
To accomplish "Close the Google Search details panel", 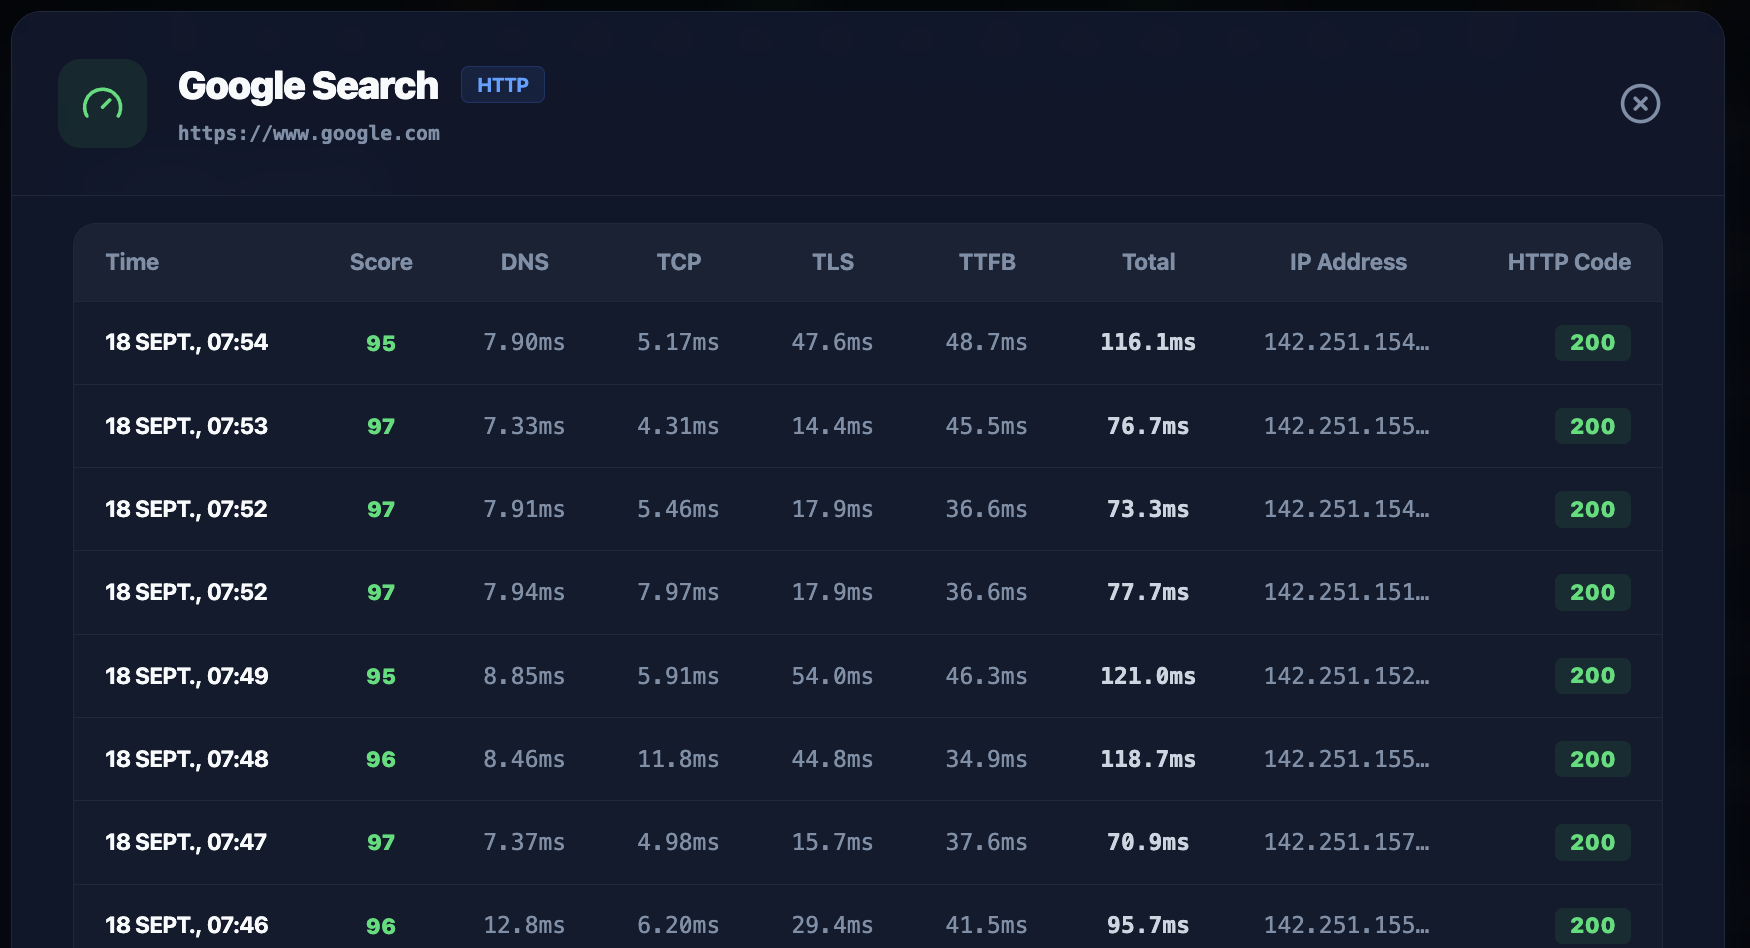I will point(1640,104).
